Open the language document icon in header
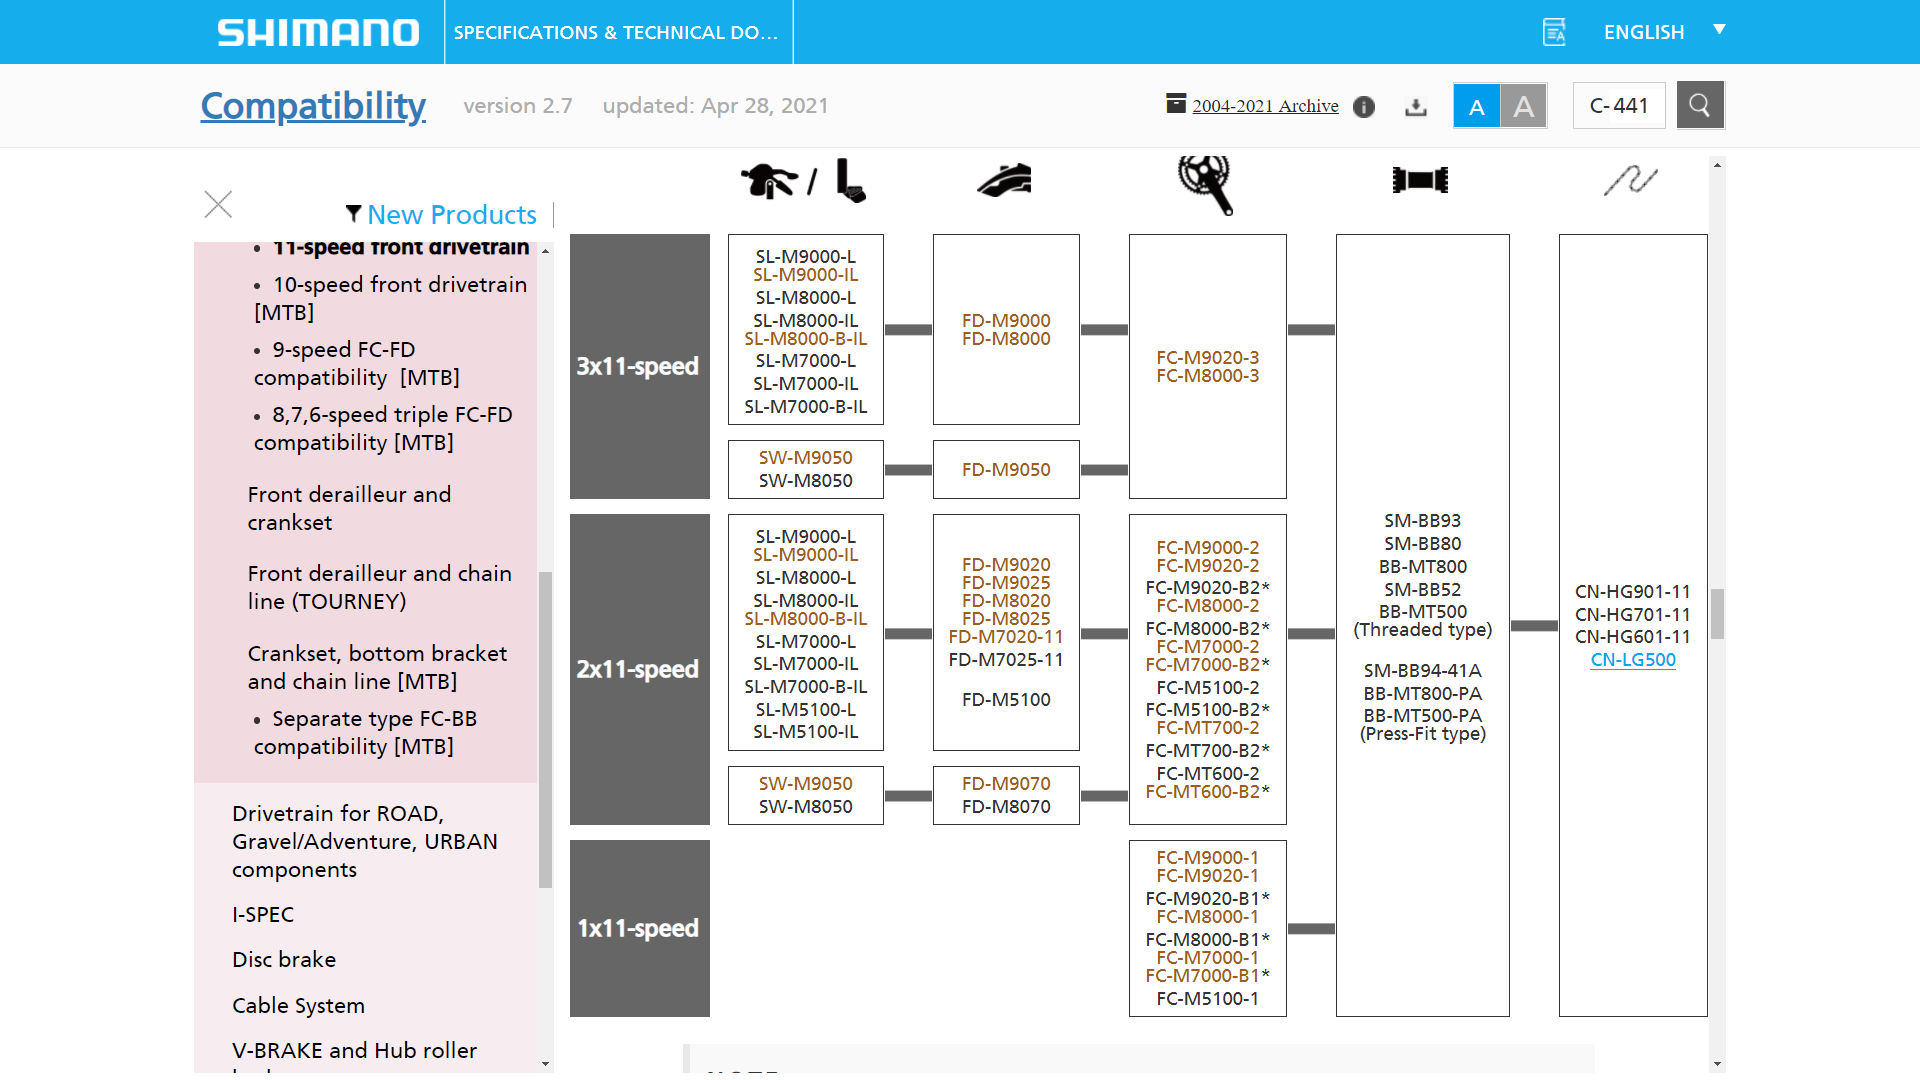The width and height of the screenshot is (1920, 1080). 1554,32
